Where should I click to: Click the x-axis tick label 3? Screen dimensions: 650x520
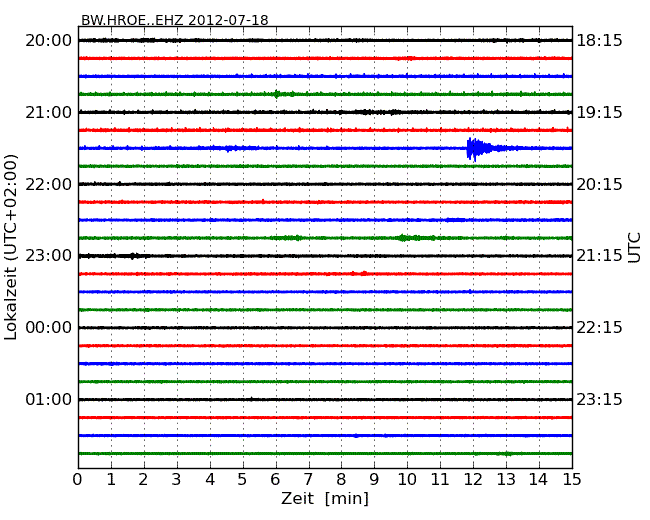(x=176, y=480)
